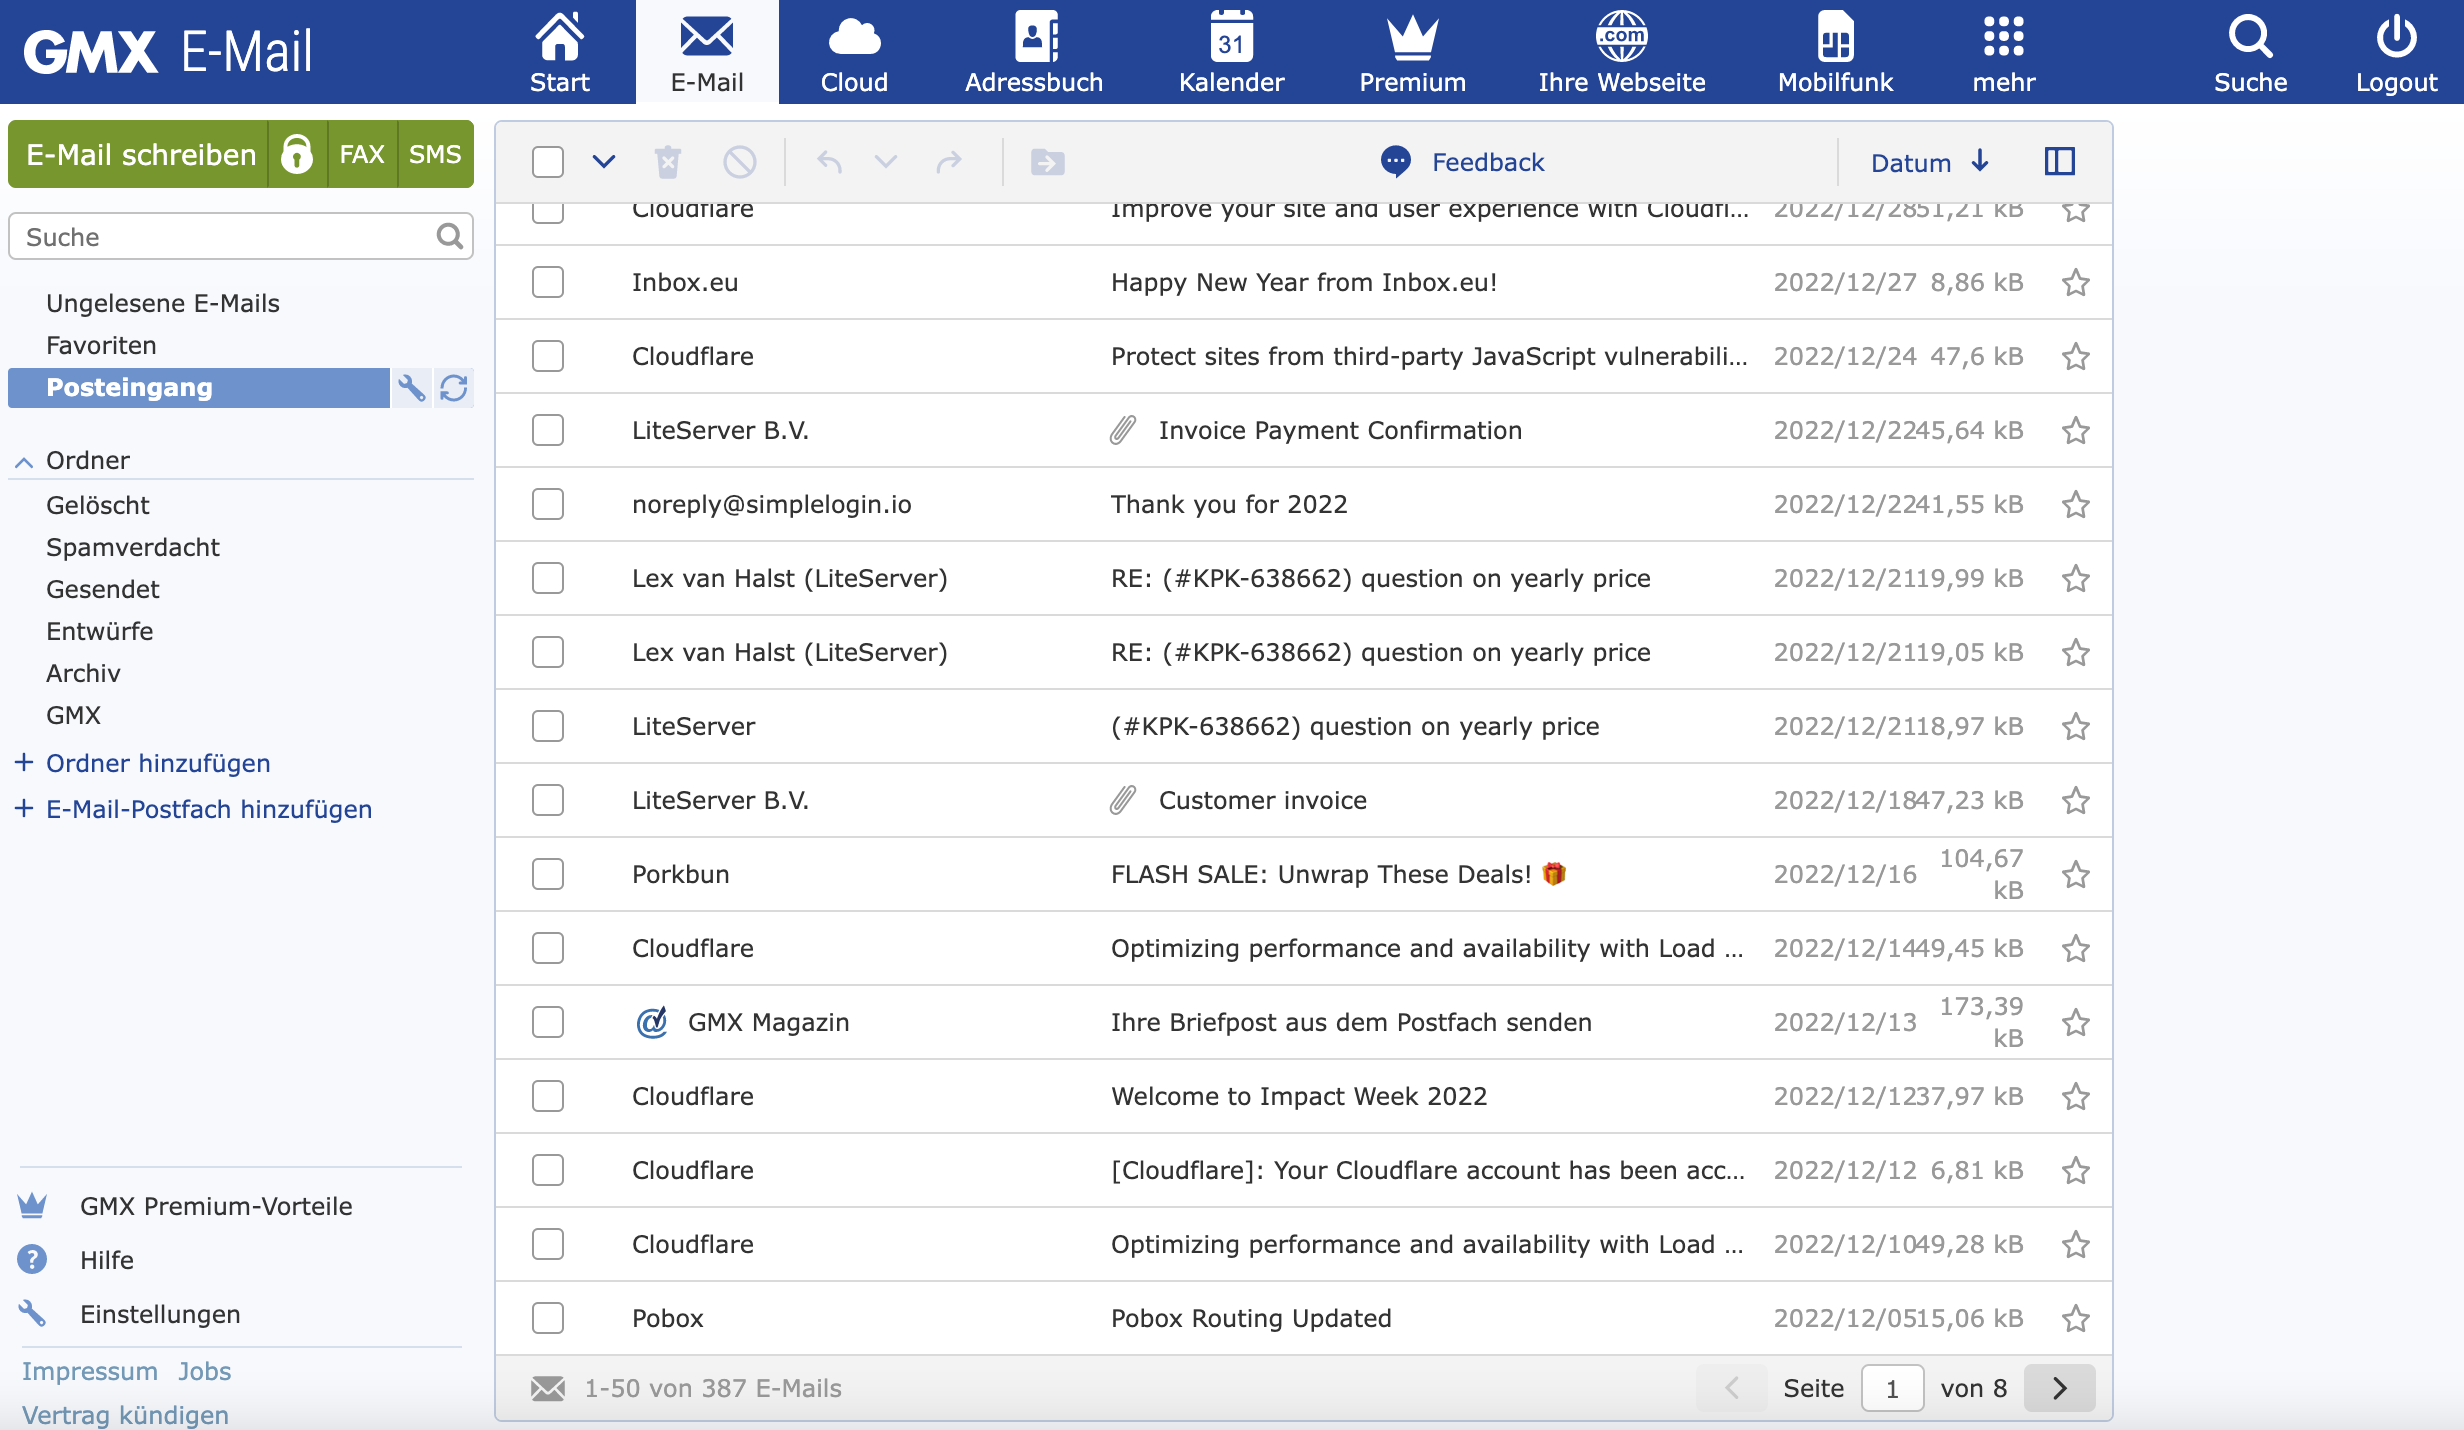
Task: Open the reply options dropdown chevron
Action: click(x=886, y=162)
